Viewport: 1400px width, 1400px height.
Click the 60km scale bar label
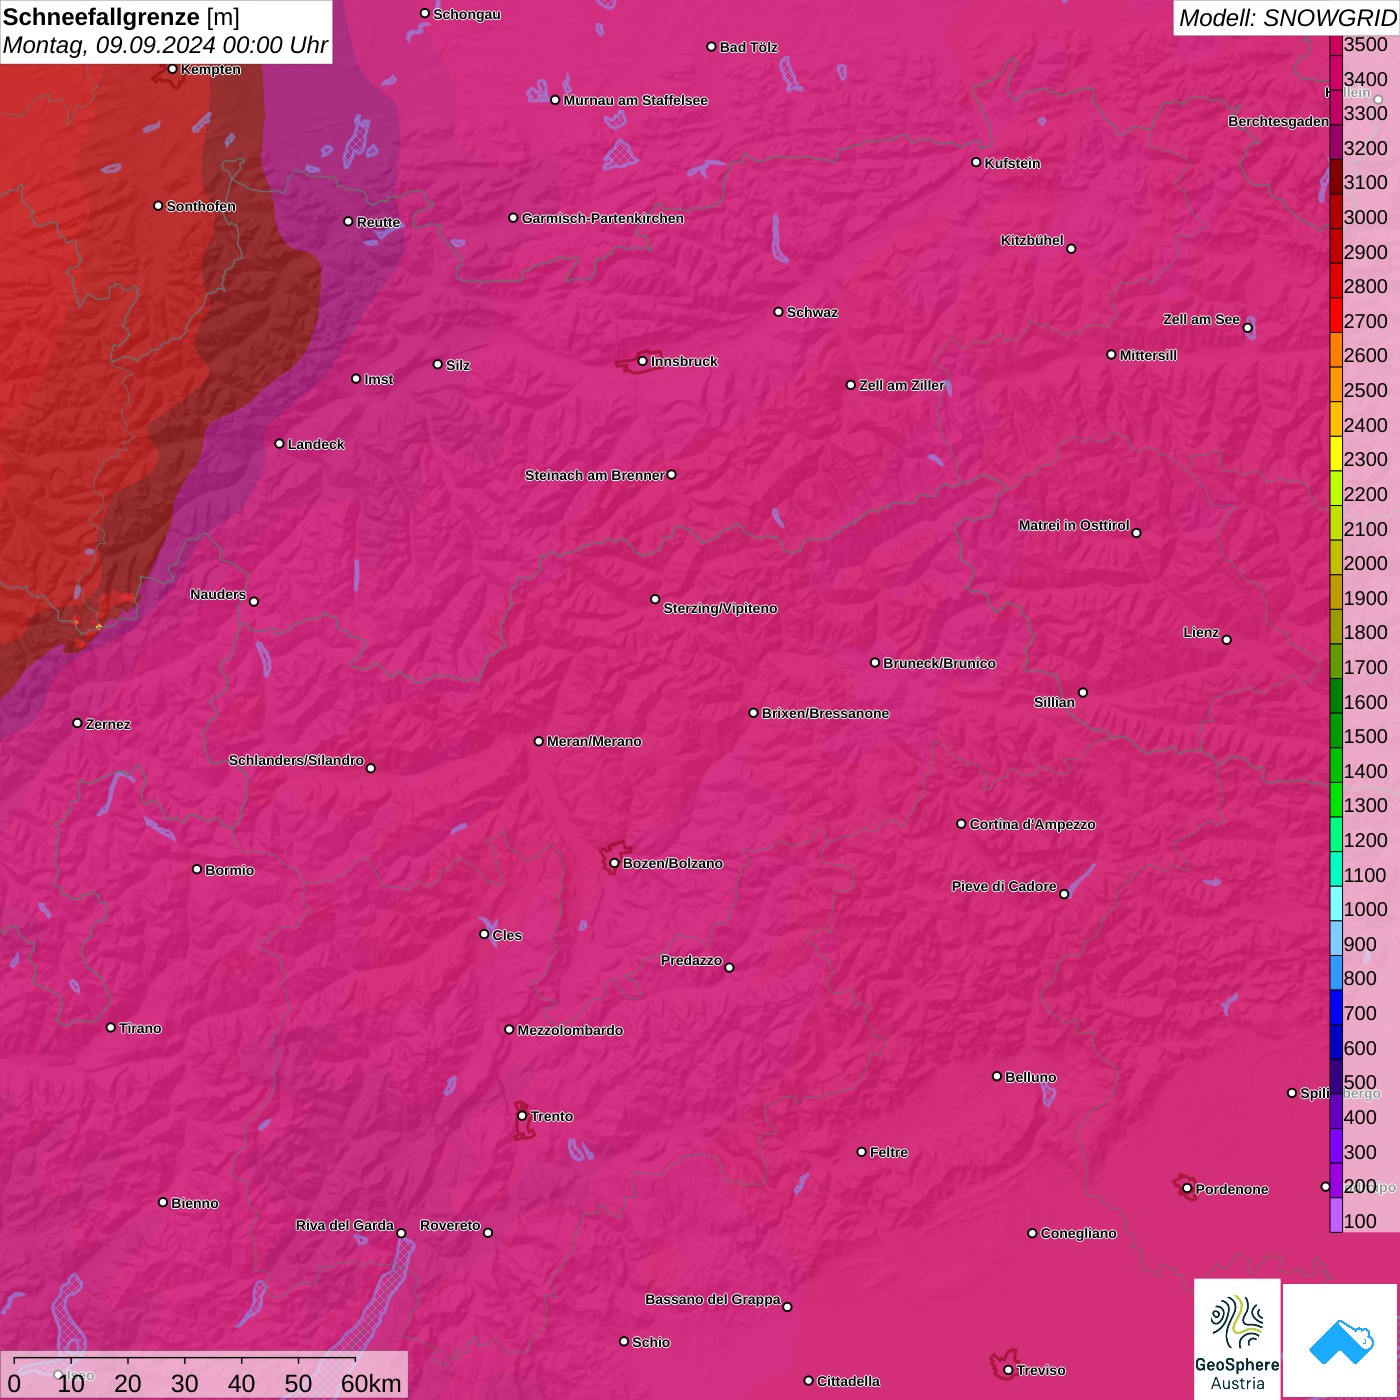point(370,1384)
